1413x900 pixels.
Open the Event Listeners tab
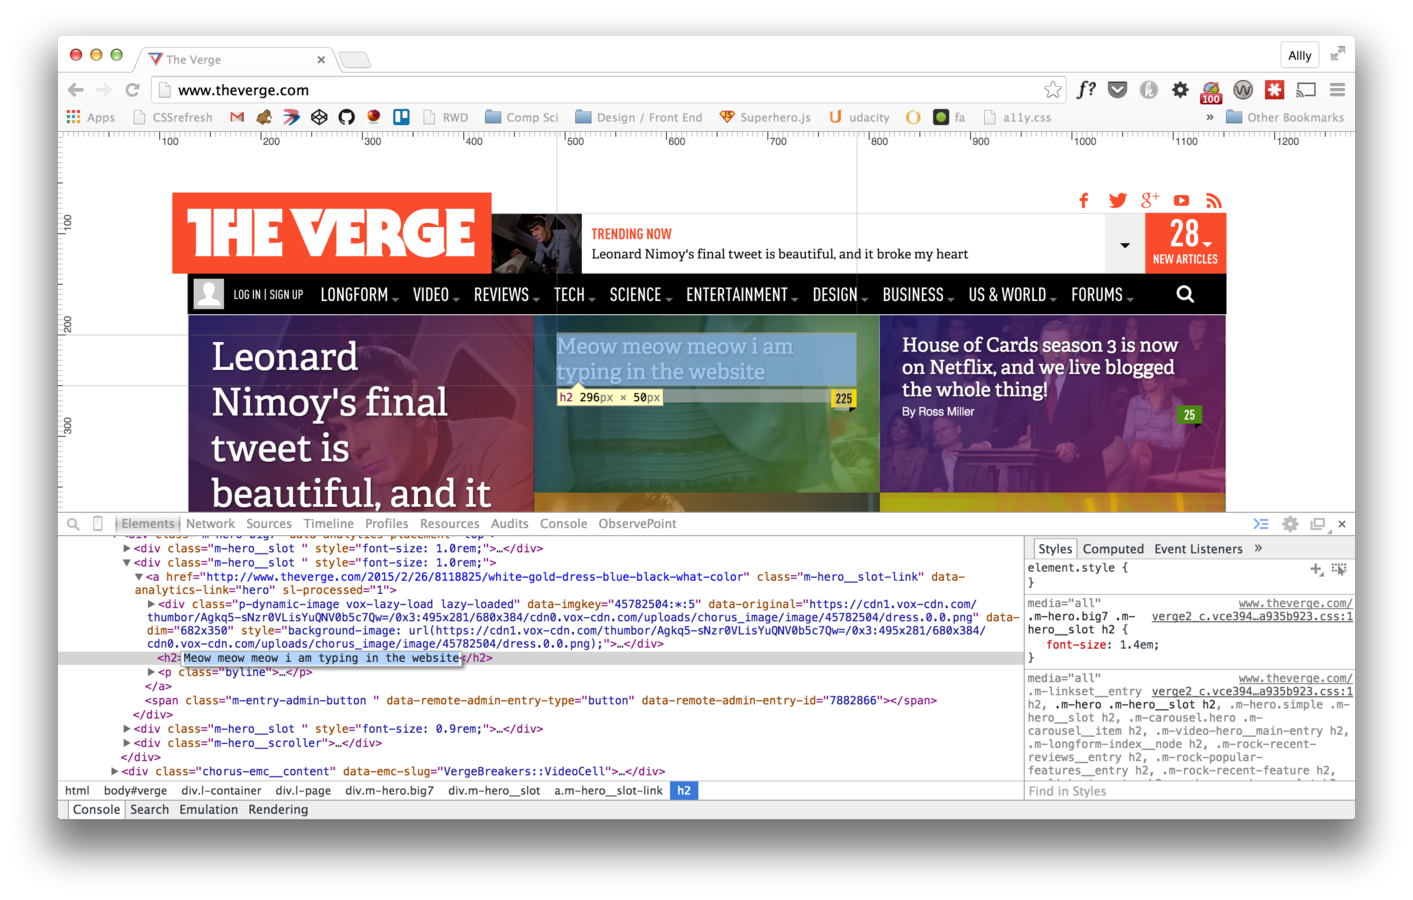coord(1198,548)
